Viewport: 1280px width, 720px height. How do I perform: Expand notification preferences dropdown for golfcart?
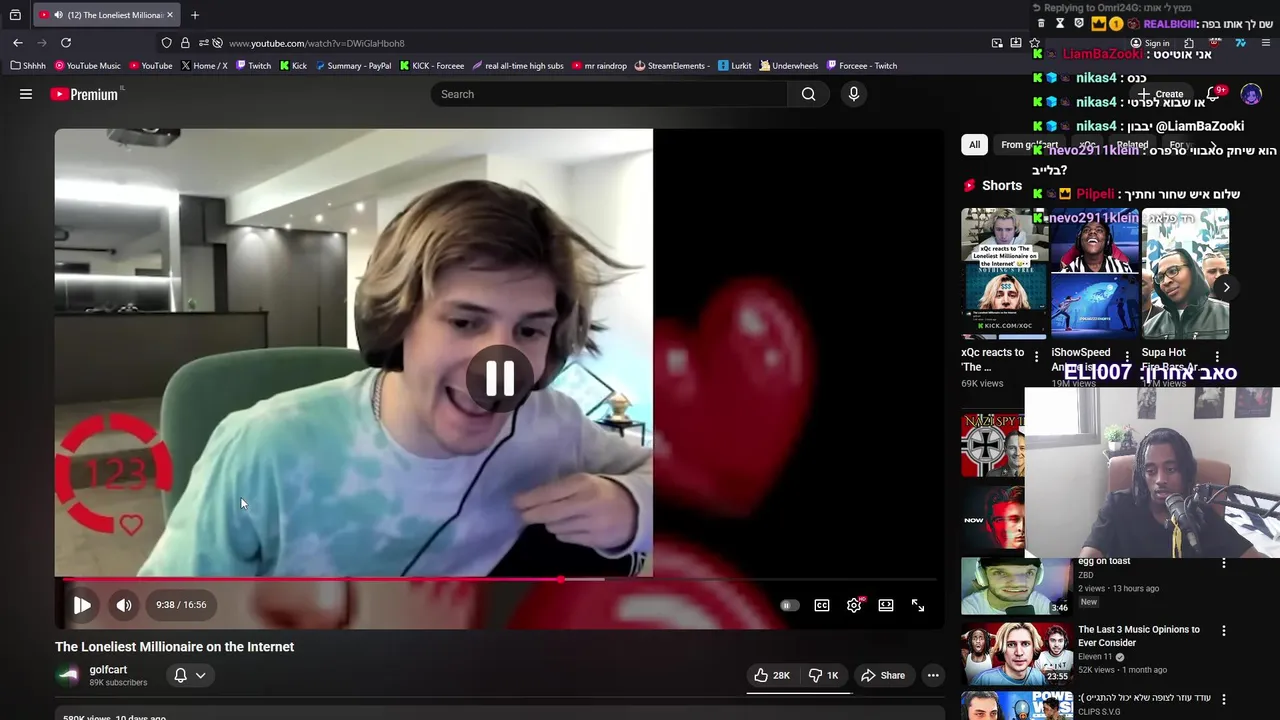tap(190, 675)
